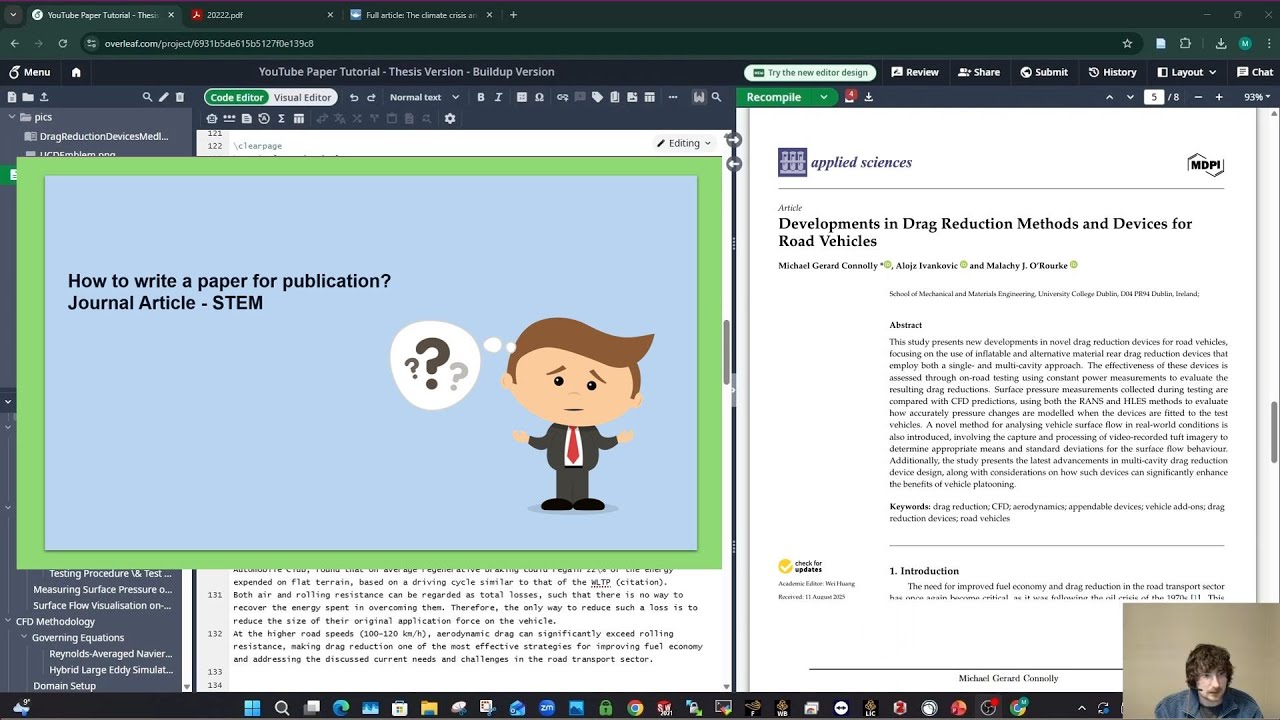Jump to Measuring Surface Pressure outline item
This screenshot has height=720, width=1280.
[103, 589]
